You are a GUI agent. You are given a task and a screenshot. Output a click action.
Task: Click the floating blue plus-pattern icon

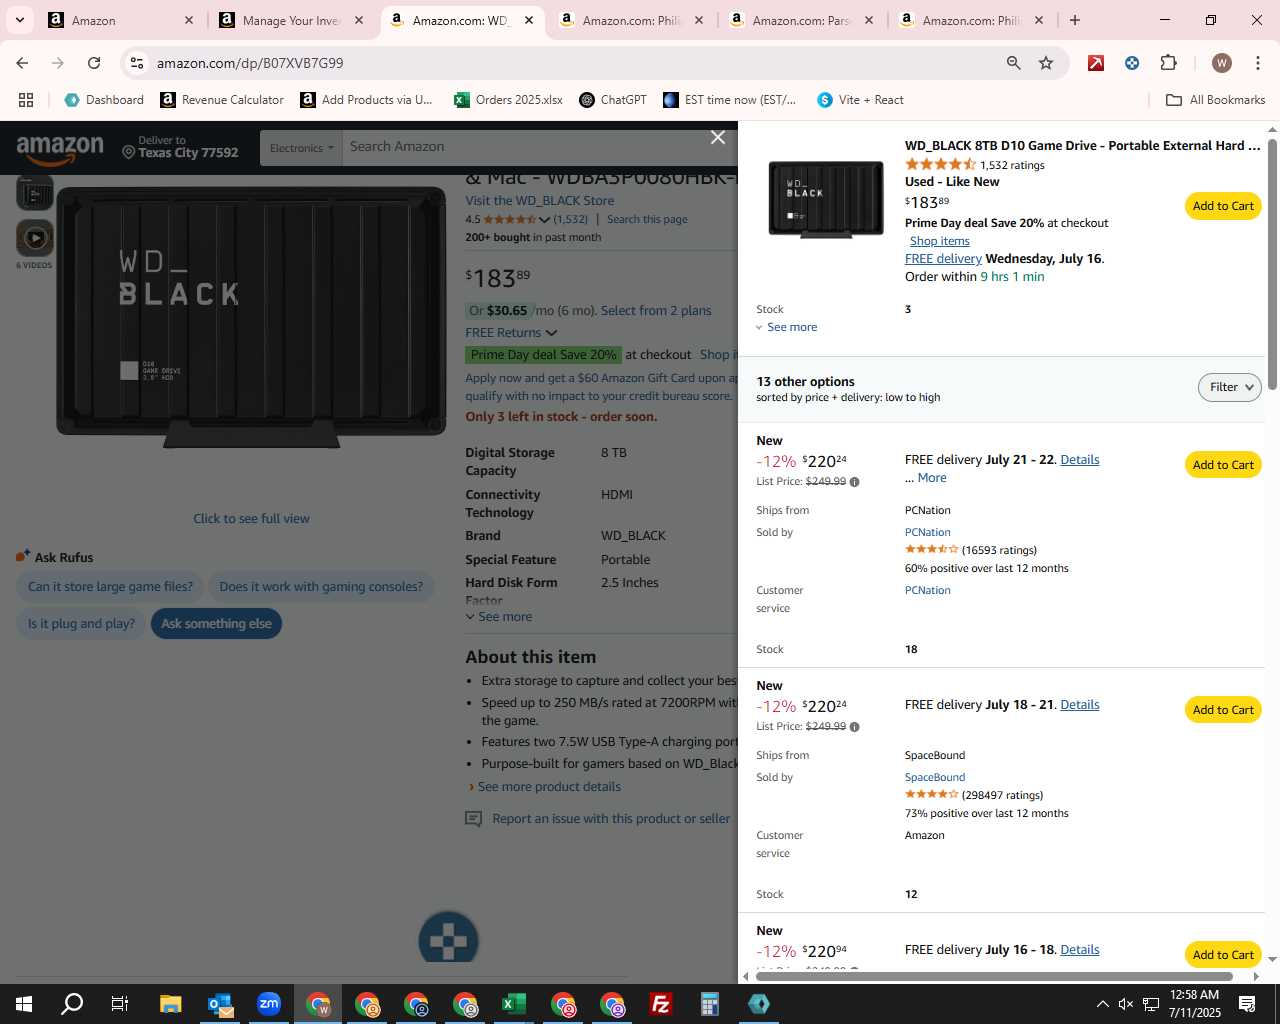pos(448,939)
